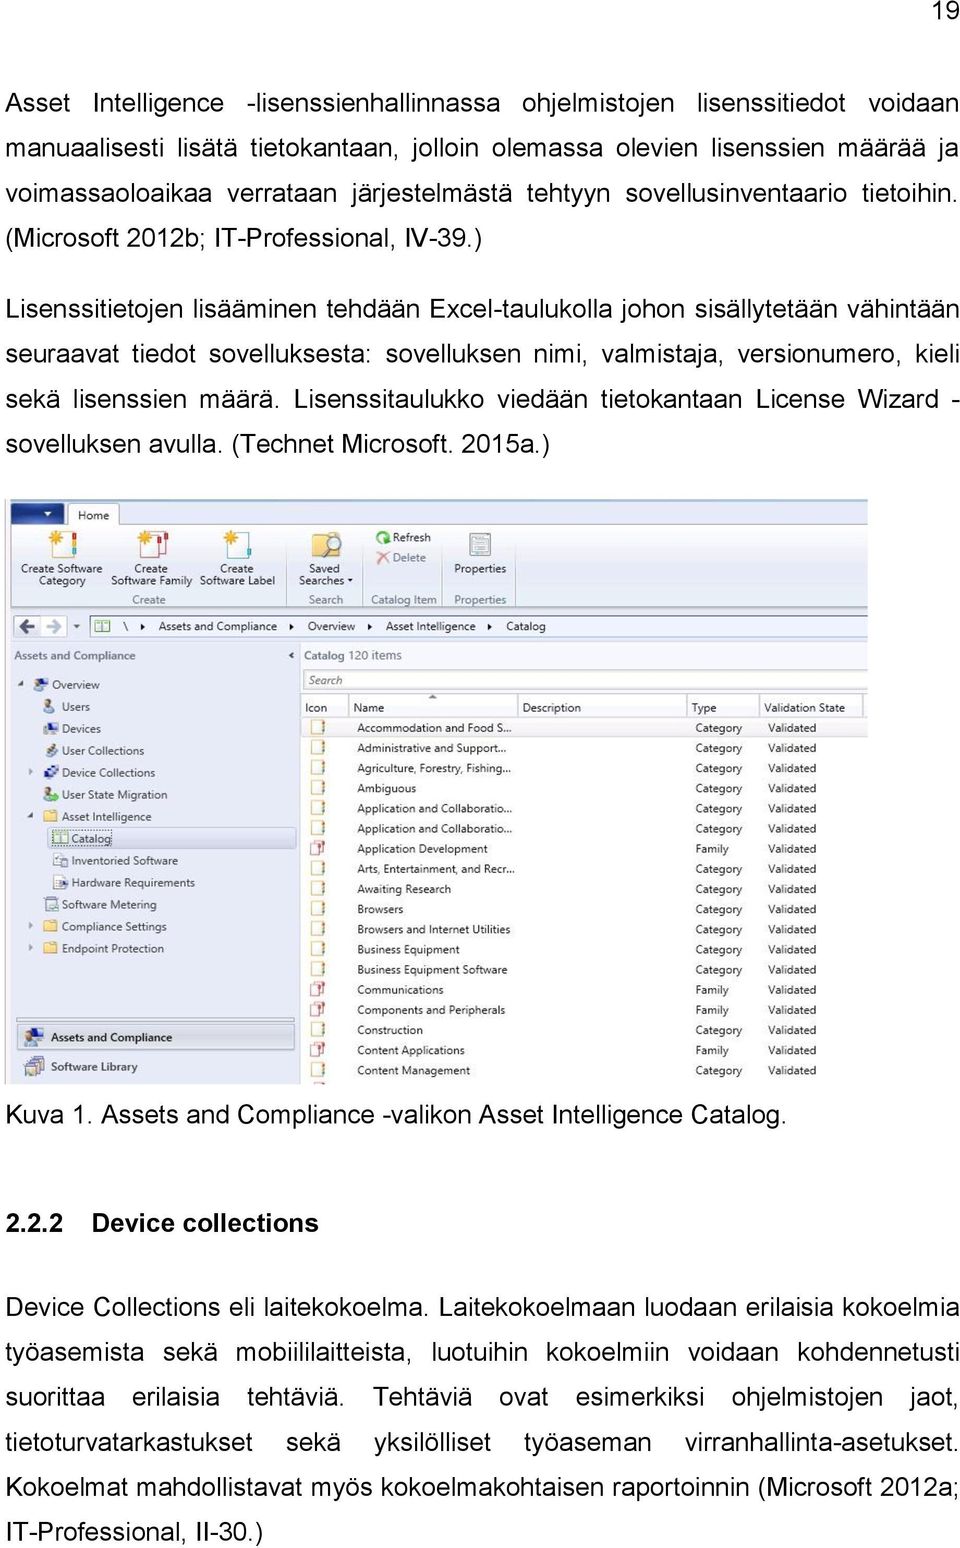Sort by the Type column header

coord(722,707)
